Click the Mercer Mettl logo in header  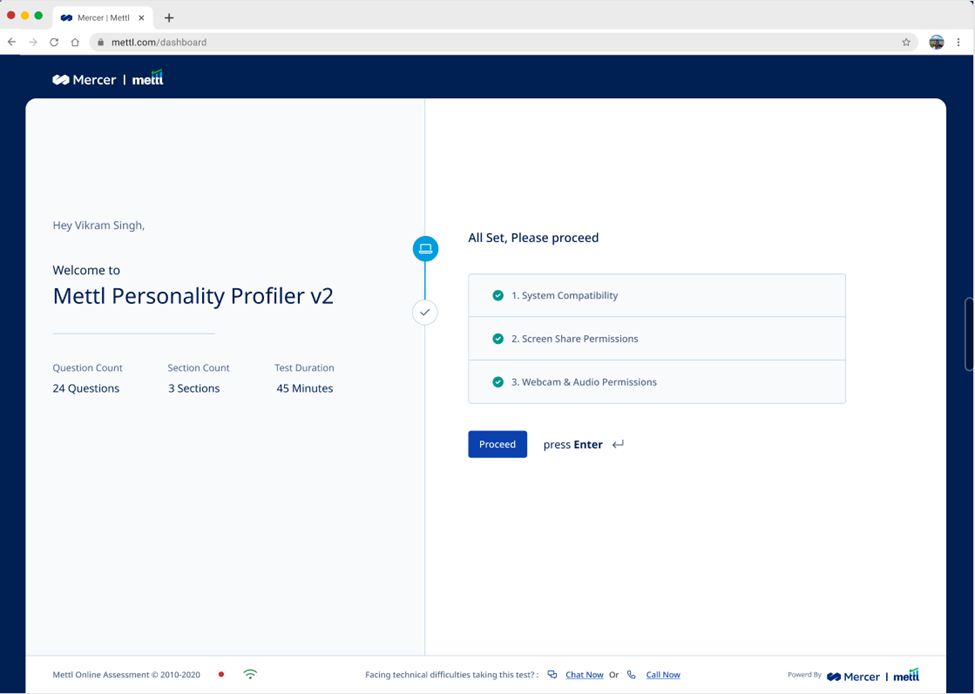108,79
